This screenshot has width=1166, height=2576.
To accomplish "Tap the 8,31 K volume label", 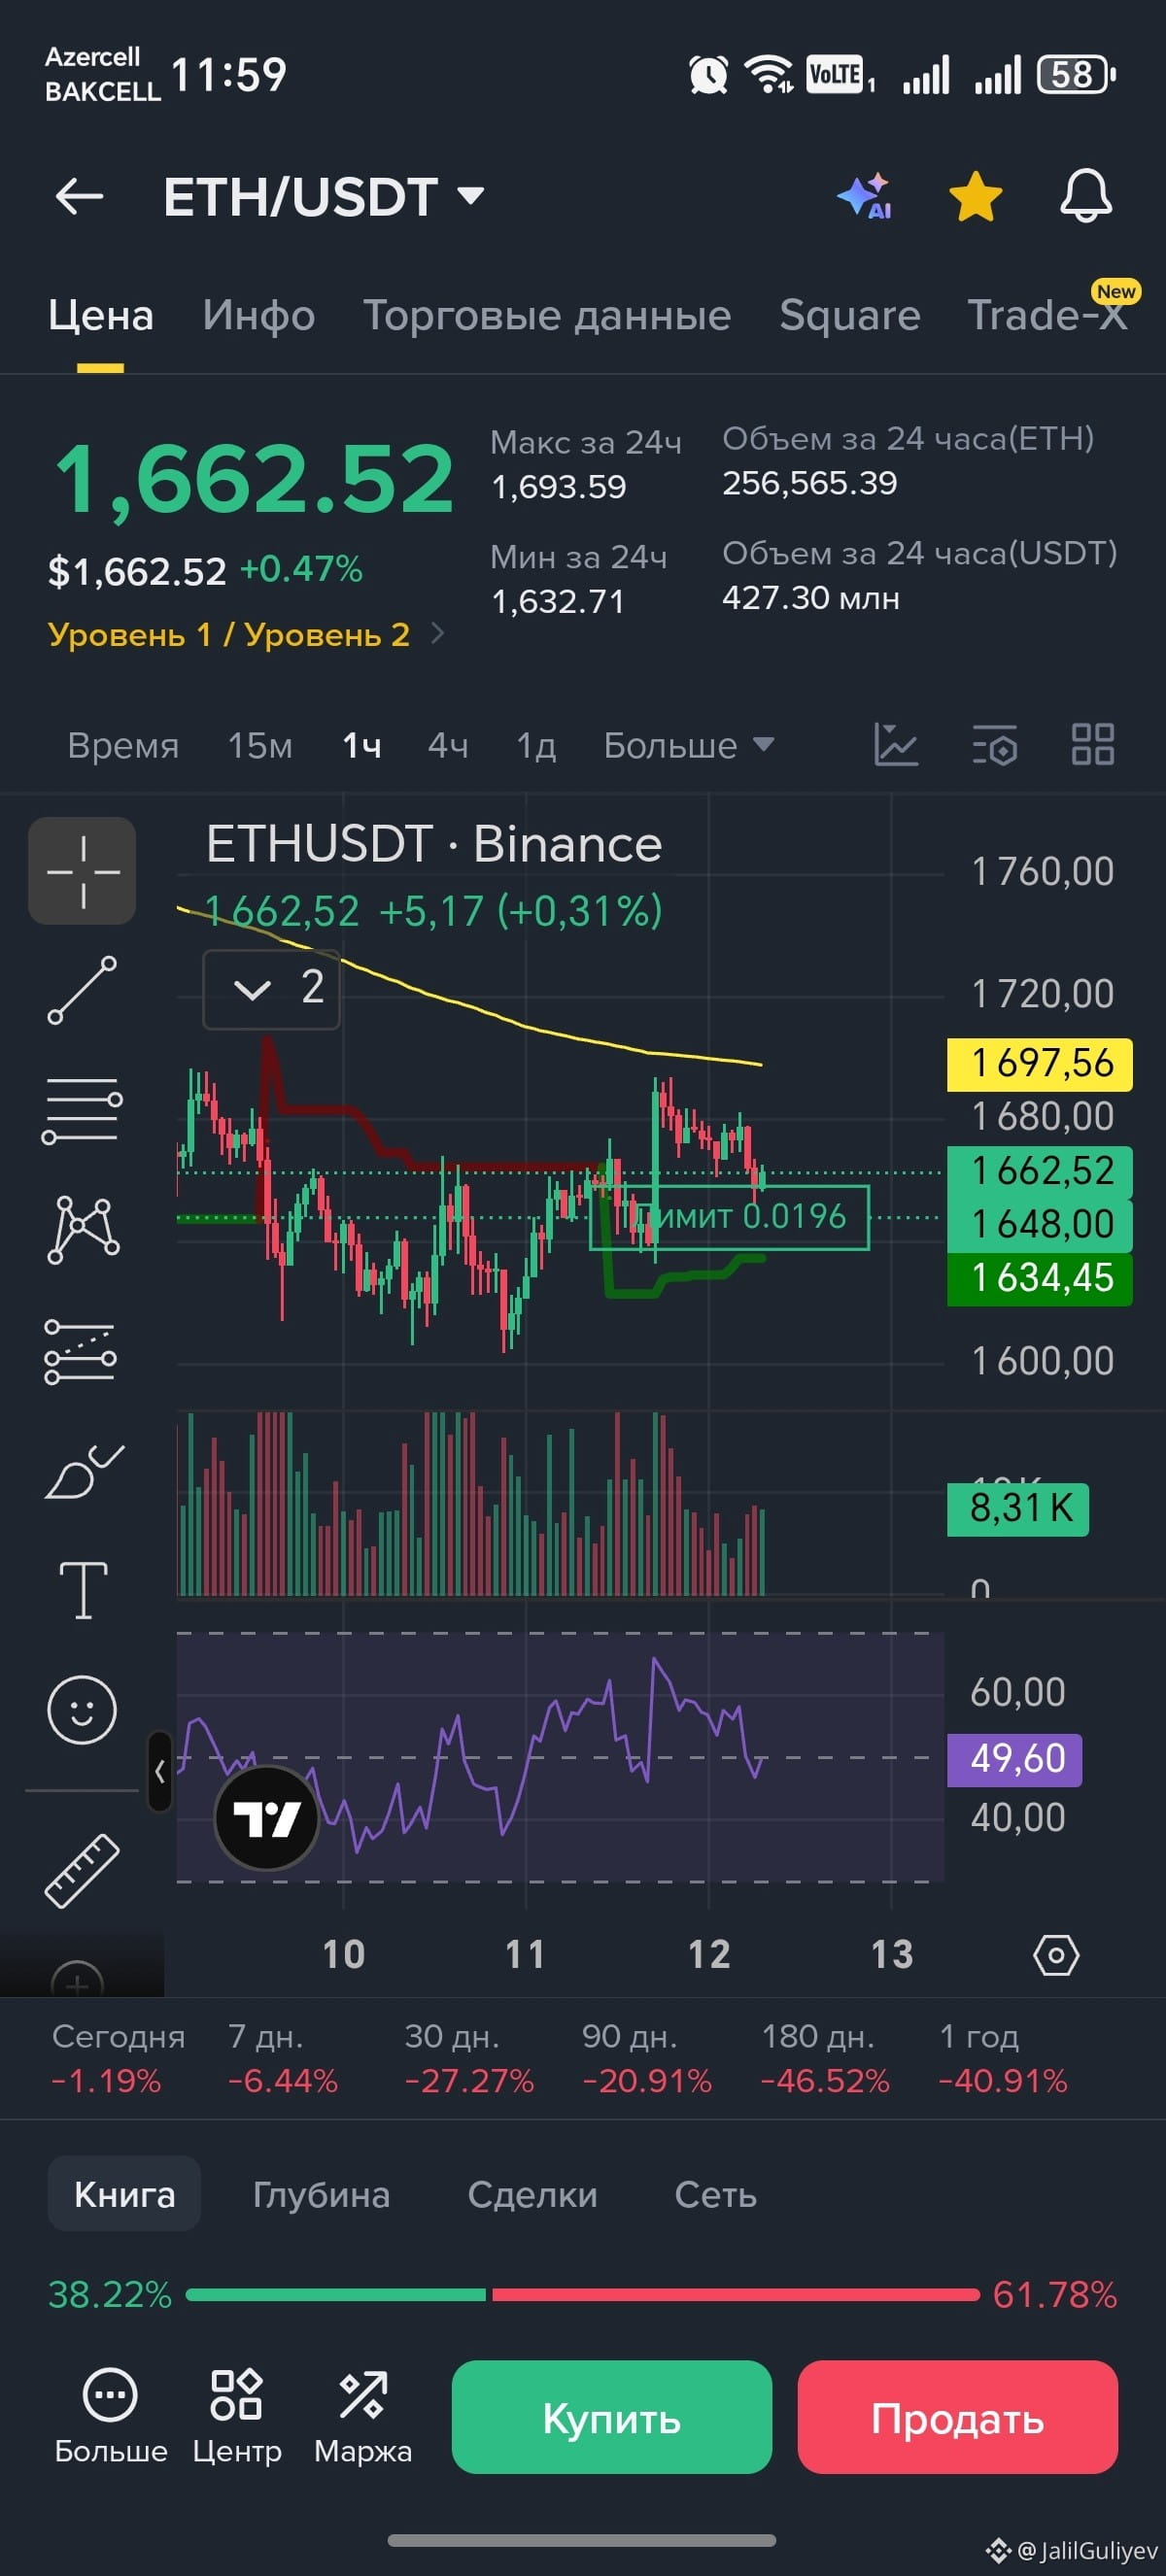I will pyautogui.click(x=1018, y=1508).
